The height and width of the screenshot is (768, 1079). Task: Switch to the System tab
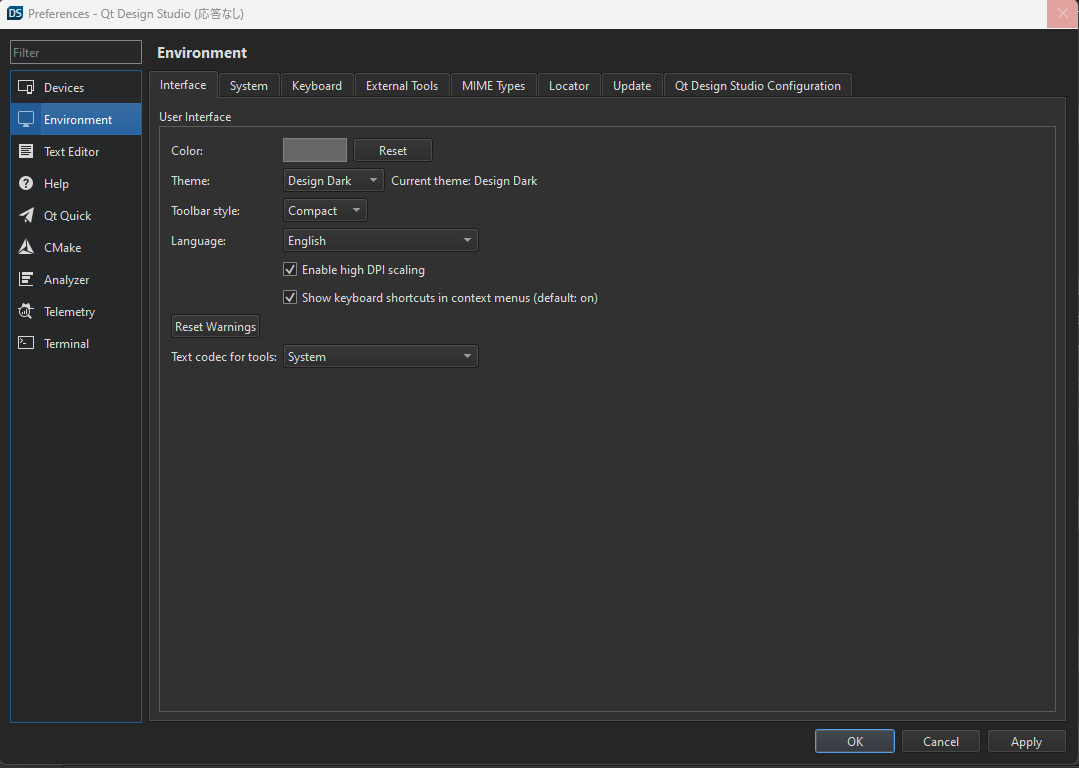tap(248, 85)
